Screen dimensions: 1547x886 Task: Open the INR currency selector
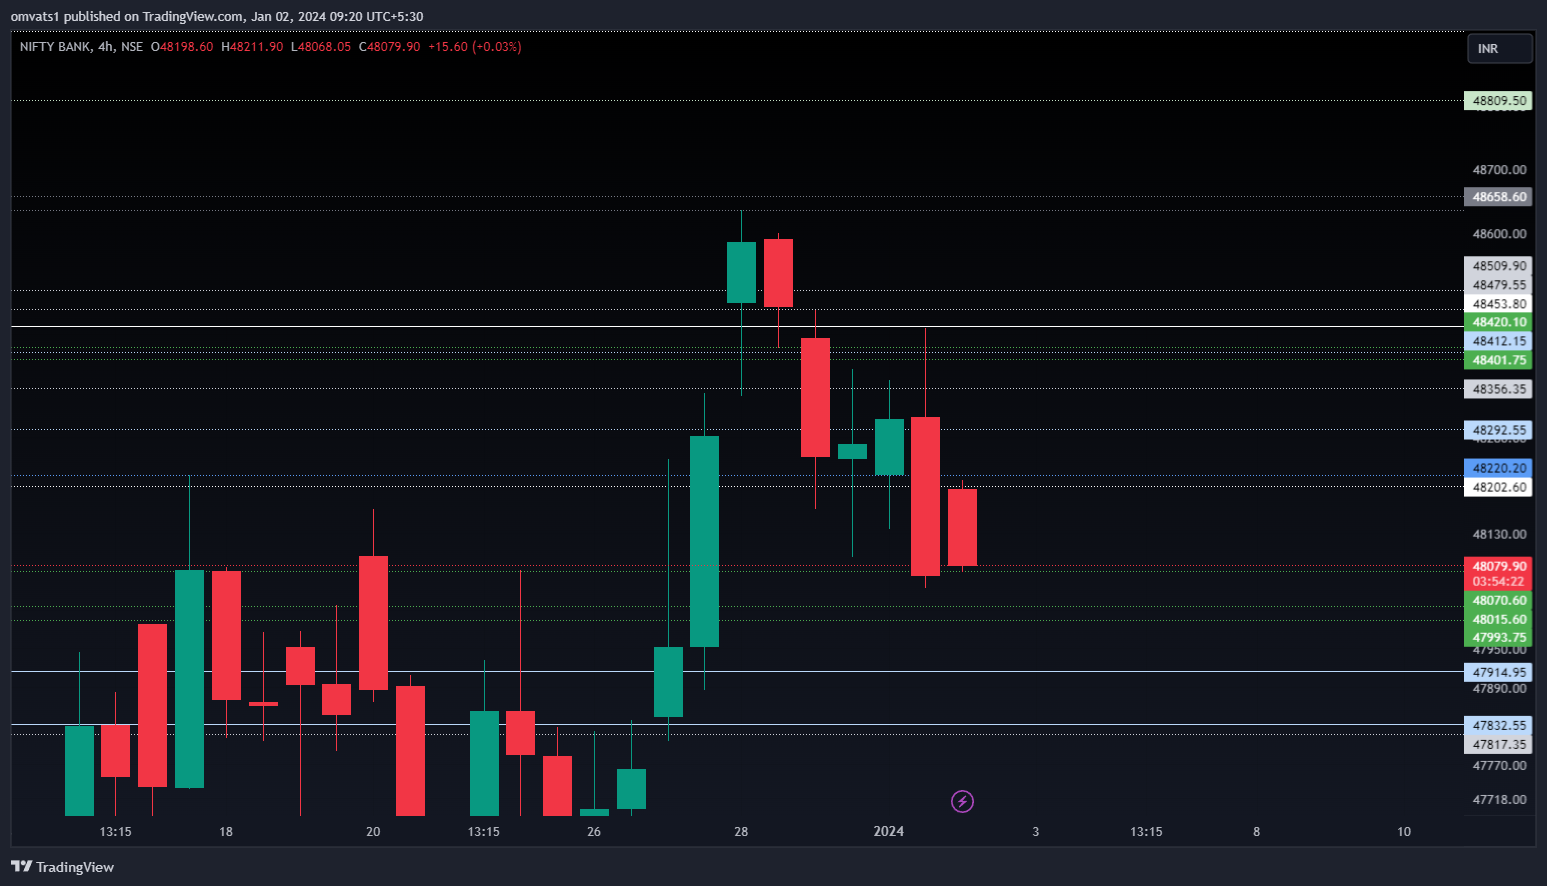click(x=1499, y=48)
